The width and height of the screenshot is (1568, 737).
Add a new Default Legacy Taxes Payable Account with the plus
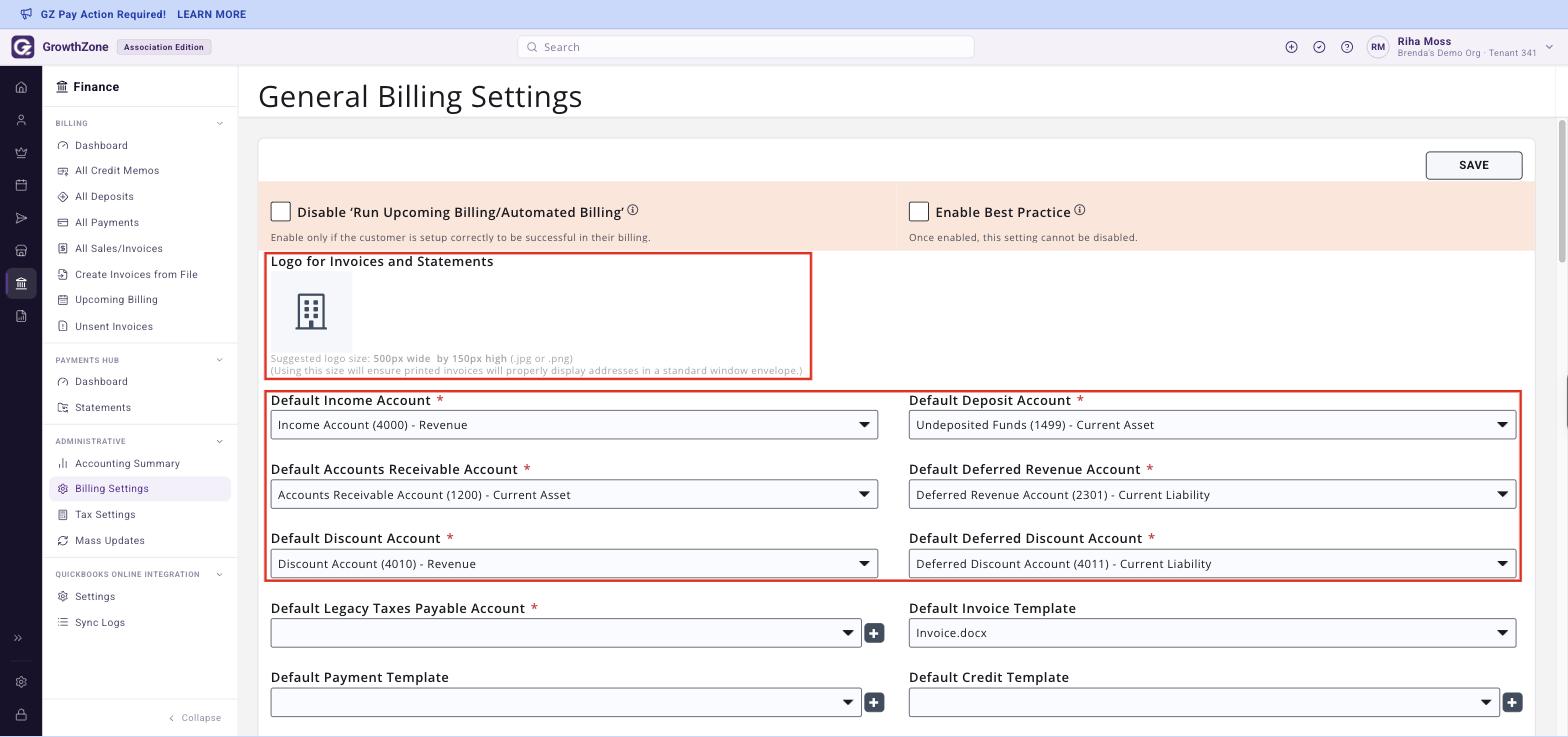(x=874, y=633)
